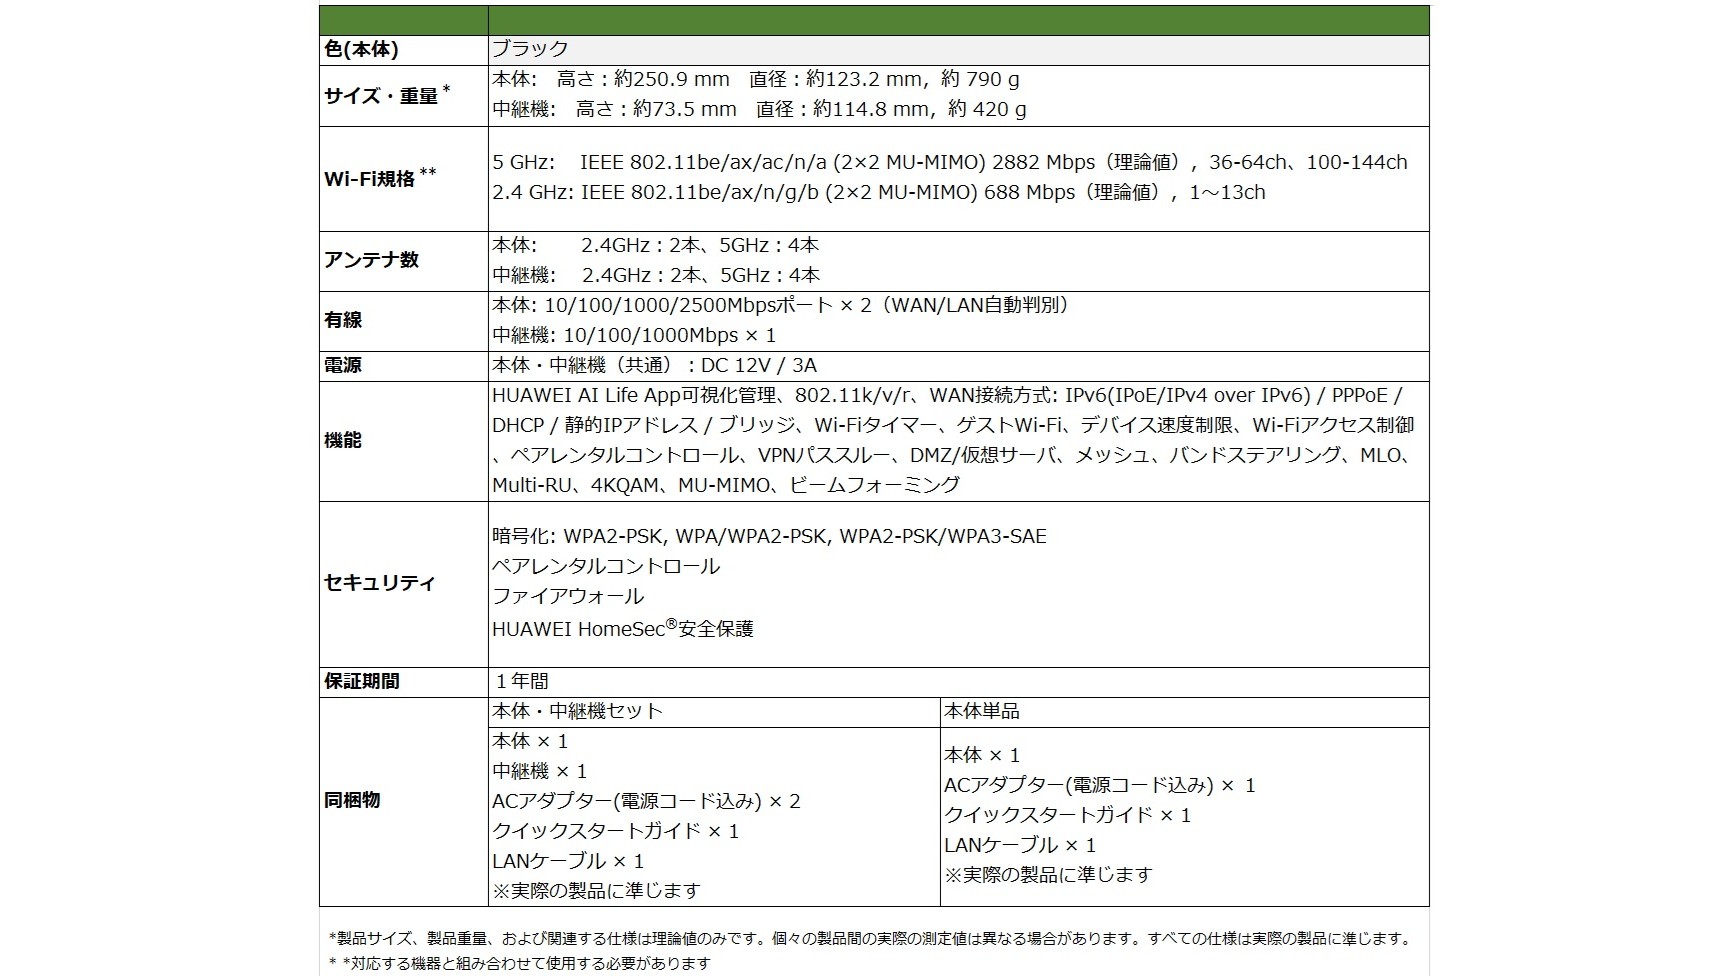This screenshot has height=976, width=1735.
Task: Click the 有線 row header cell
Action: pos(343,320)
